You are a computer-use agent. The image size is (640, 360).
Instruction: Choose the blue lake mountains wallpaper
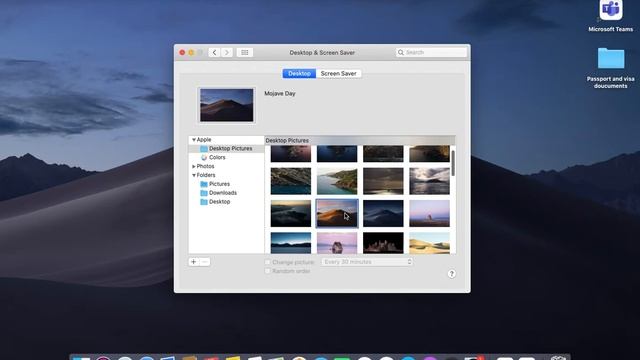(x=291, y=243)
